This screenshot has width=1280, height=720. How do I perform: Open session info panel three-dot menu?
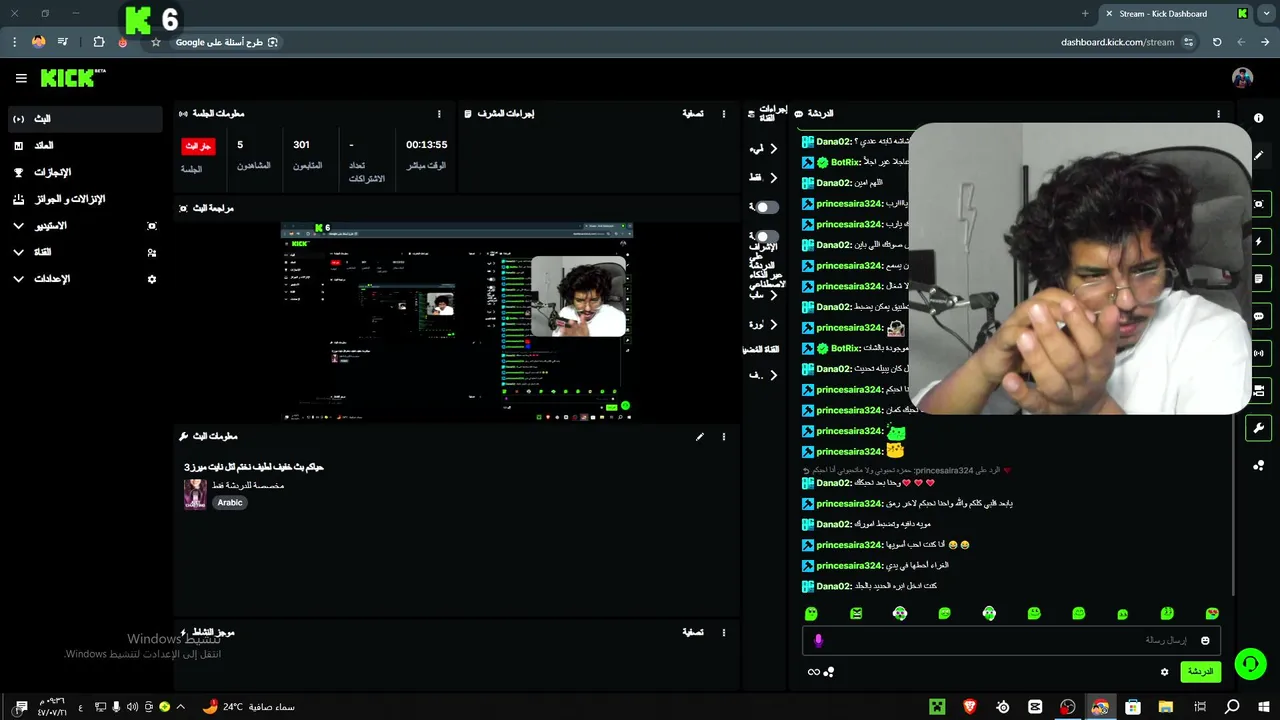(x=439, y=114)
